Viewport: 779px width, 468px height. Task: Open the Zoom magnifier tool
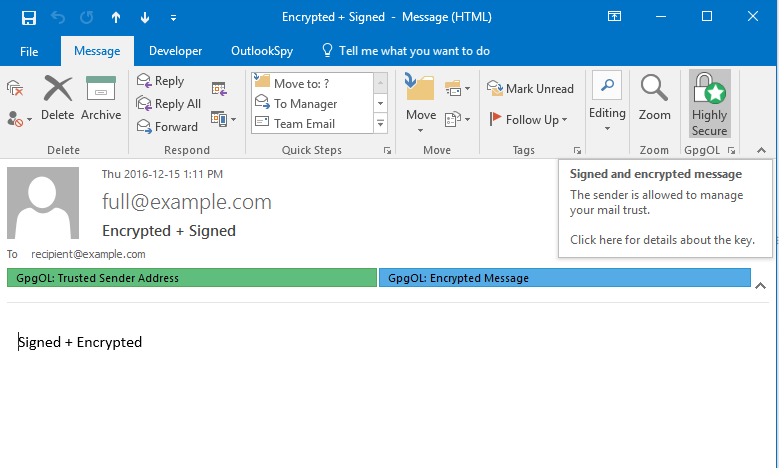click(654, 99)
